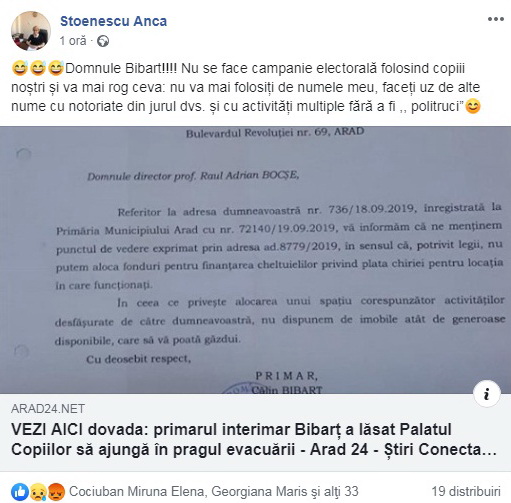Click the angry reaction emoji icon
The height and width of the screenshot is (503, 511).
pos(56,492)
